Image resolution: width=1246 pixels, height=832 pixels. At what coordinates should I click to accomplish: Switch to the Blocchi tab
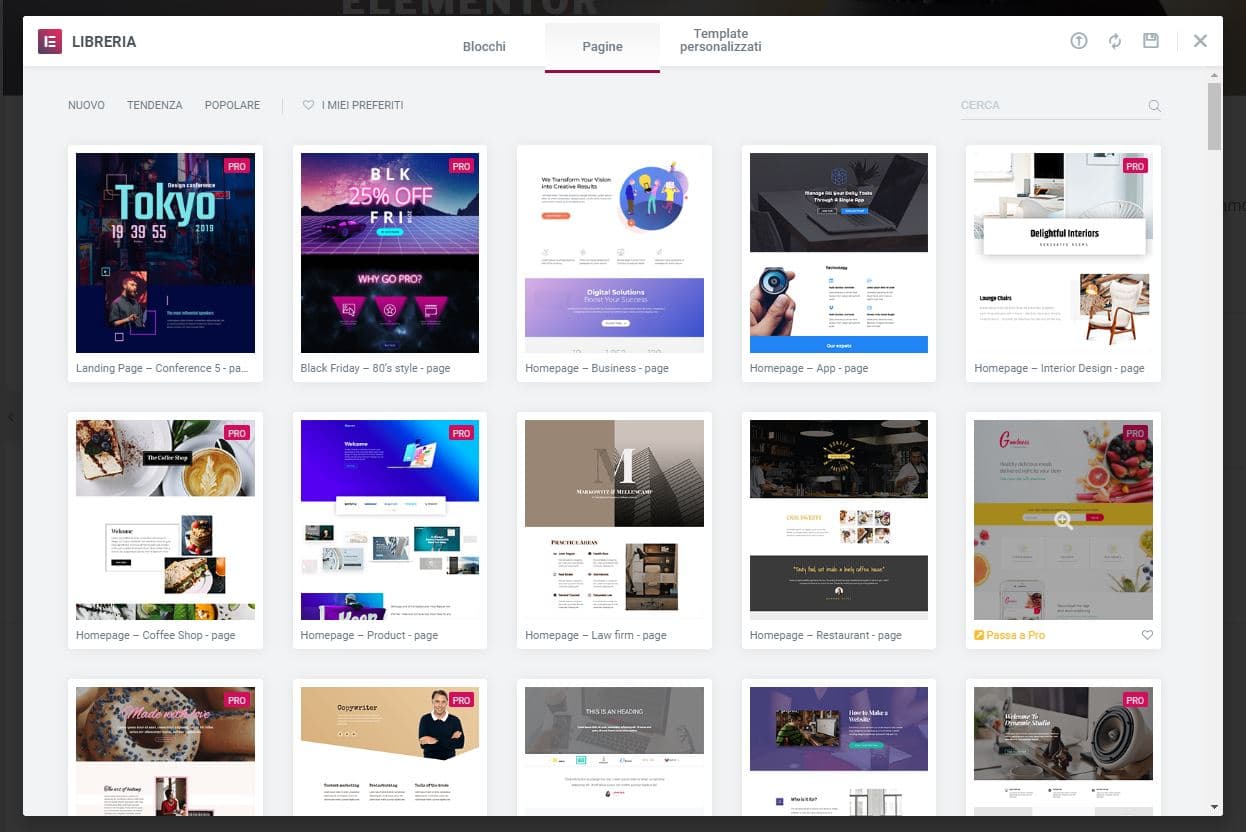(484, 46)
